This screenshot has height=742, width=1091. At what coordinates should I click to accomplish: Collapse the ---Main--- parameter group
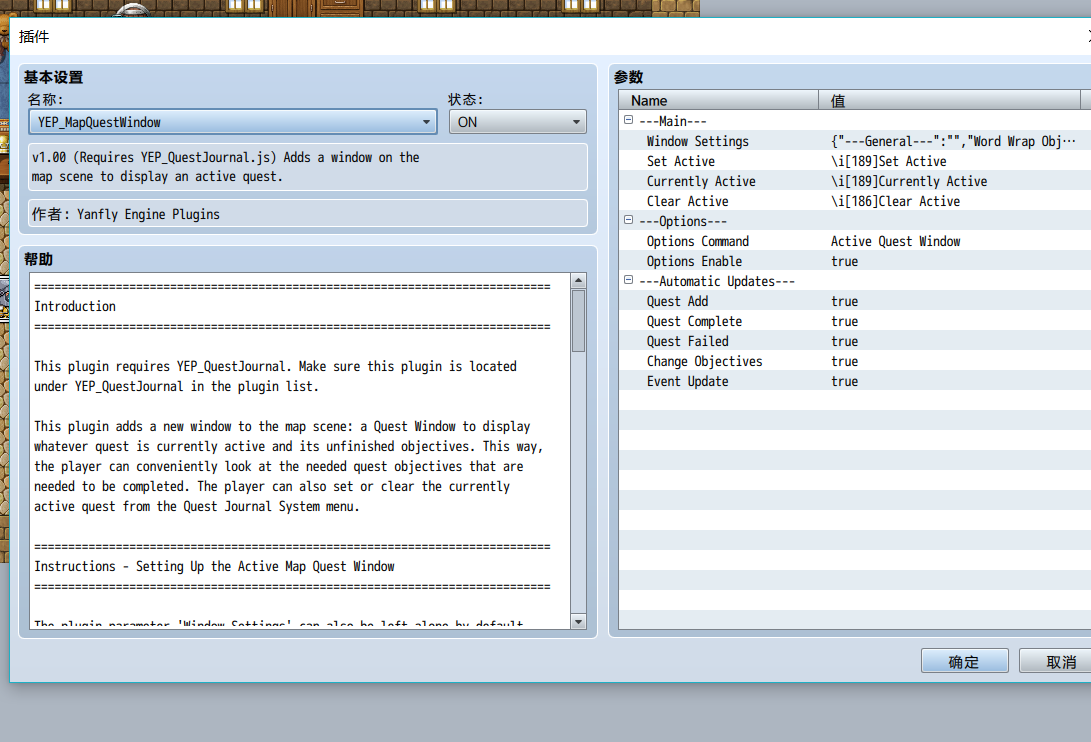click(x=628, y=120)
